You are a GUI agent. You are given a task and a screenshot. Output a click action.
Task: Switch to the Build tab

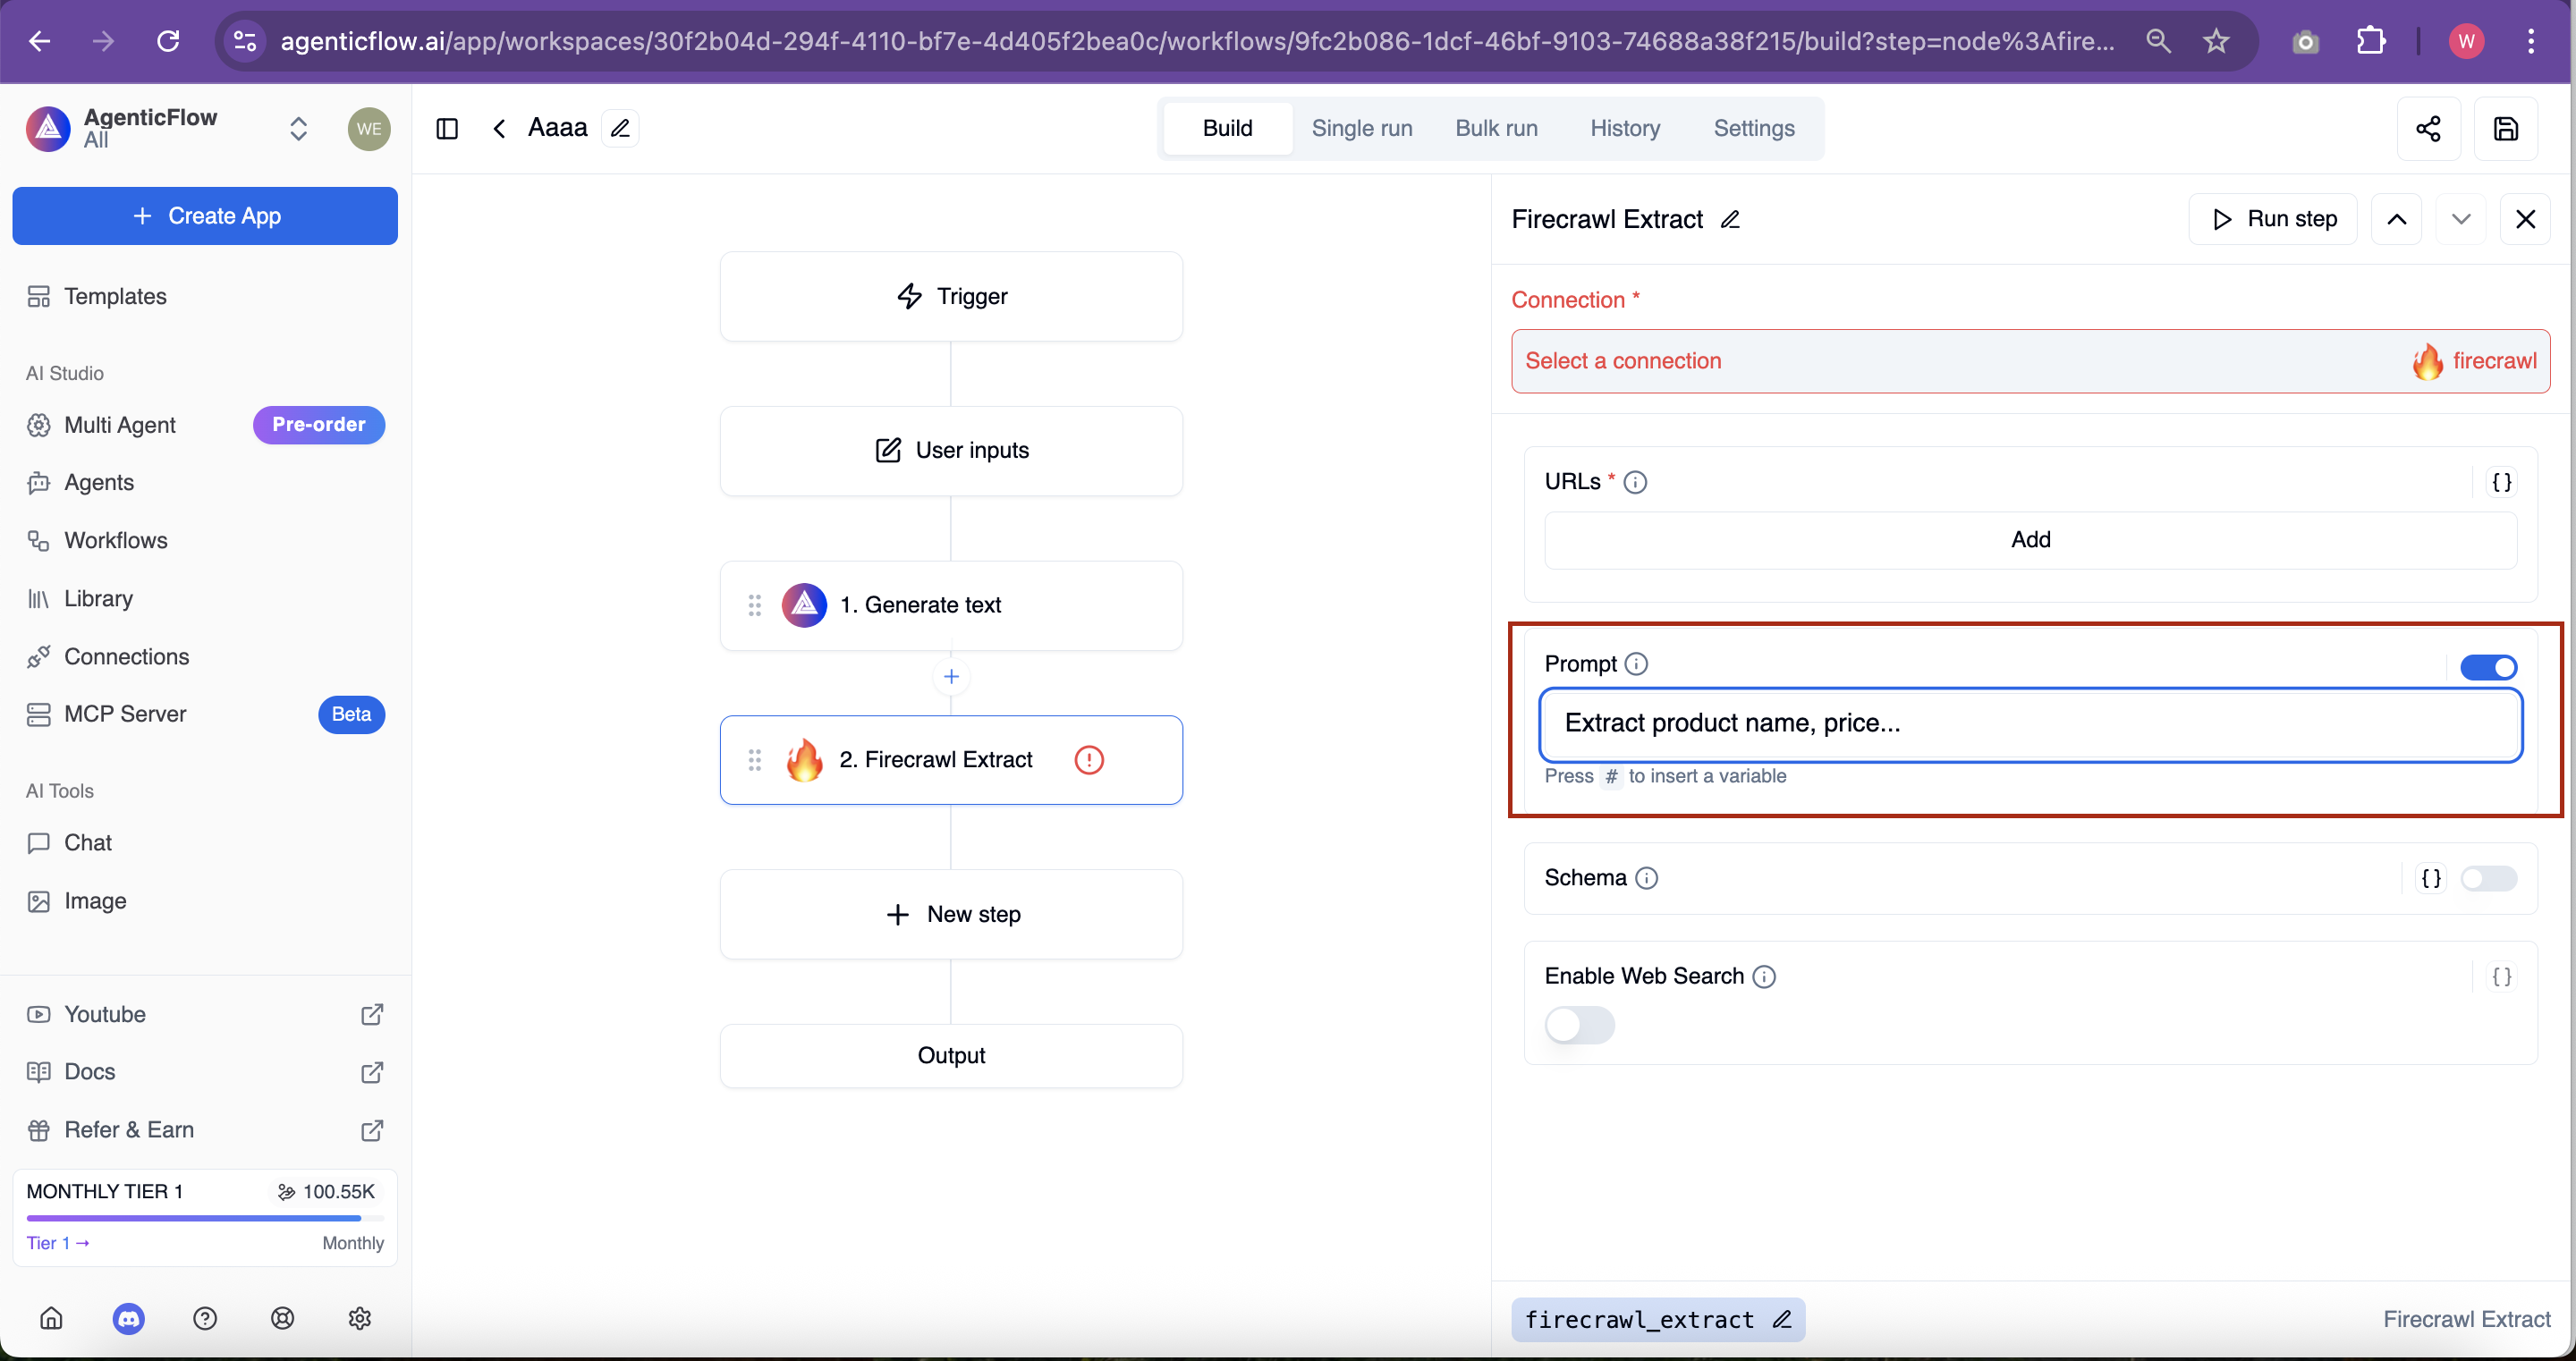tap(1227, 128)
